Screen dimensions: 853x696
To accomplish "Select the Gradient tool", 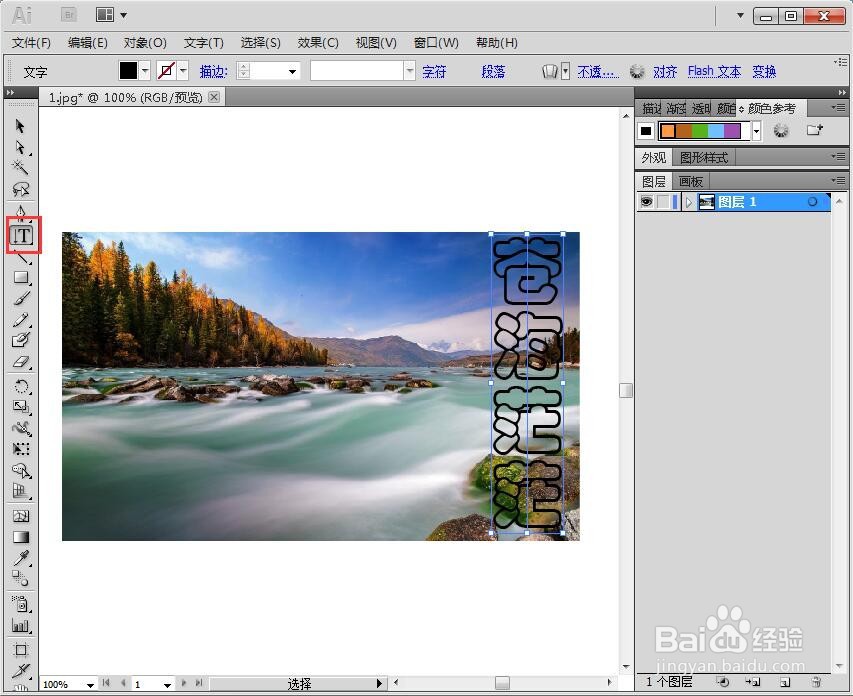I will (x=21, y=537).
